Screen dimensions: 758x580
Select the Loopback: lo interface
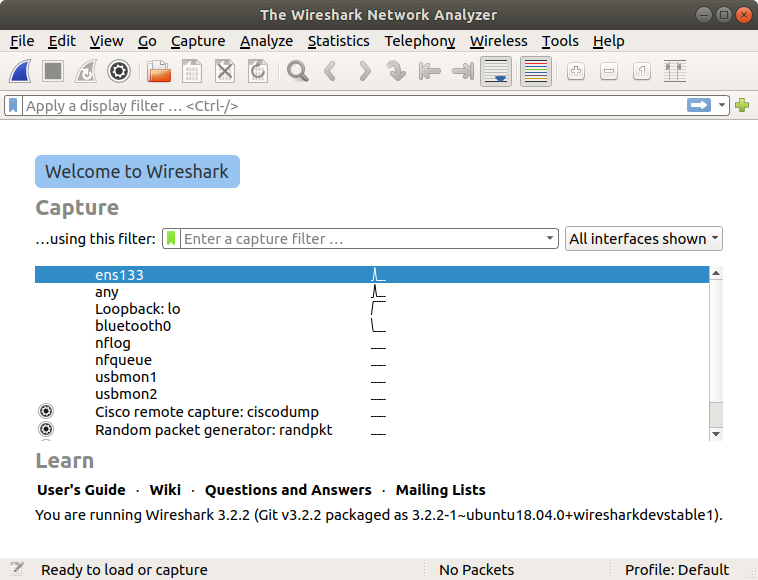click(x=372, y=308)
